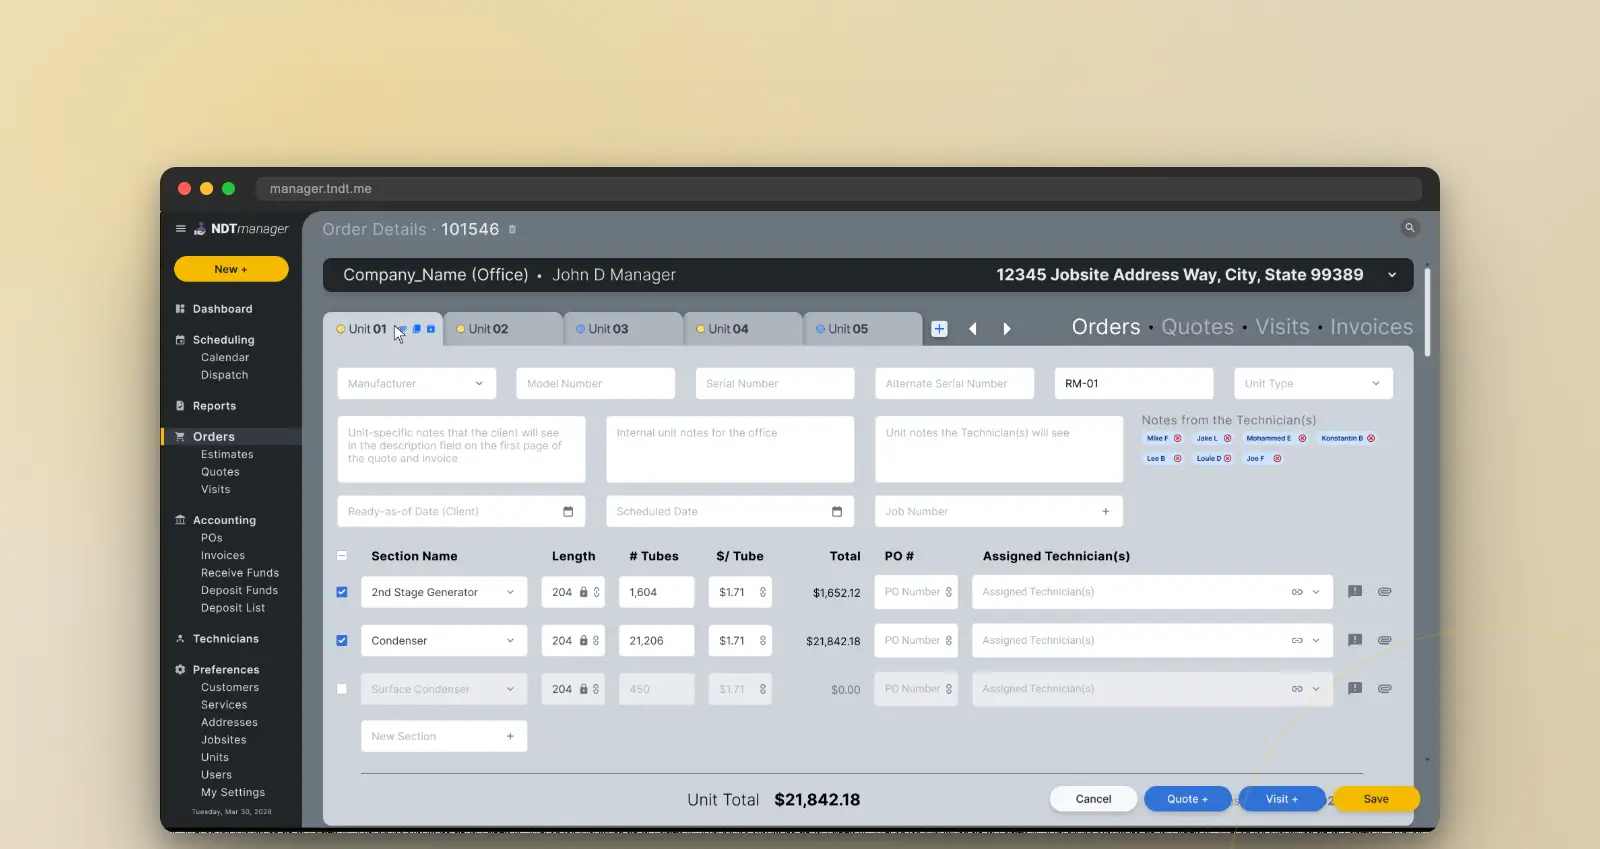The width and height of the screenshot is (1600, 849).
Task: Remove Lee B technician note tag
Action: pyautogui.click(x=1177, y=459)
